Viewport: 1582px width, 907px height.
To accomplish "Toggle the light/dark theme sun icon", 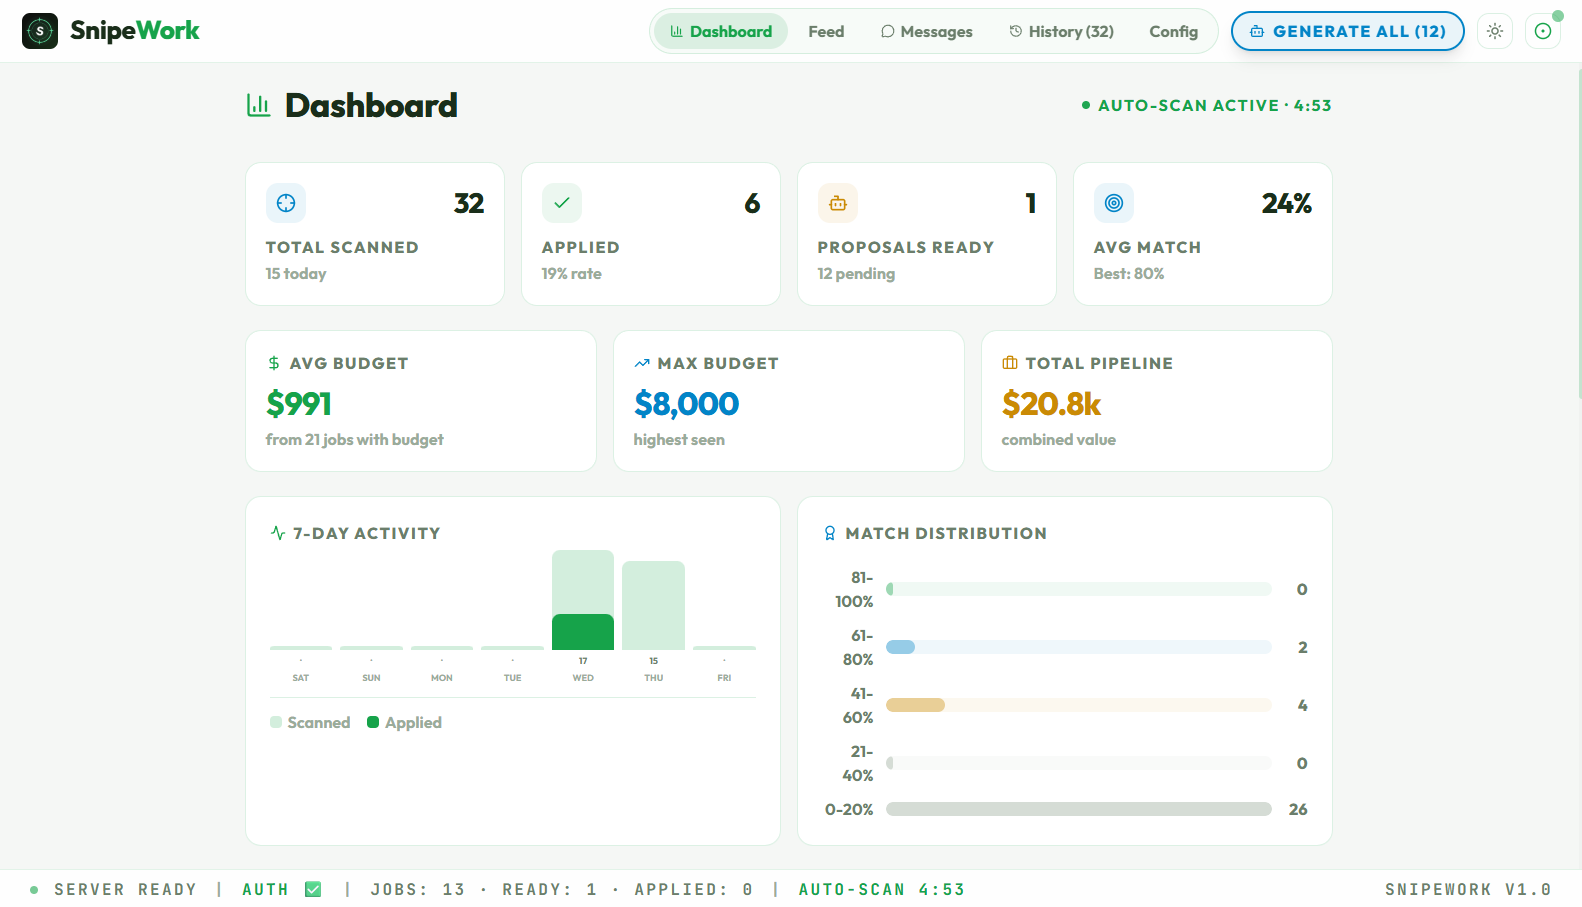I will [1495, 31].
